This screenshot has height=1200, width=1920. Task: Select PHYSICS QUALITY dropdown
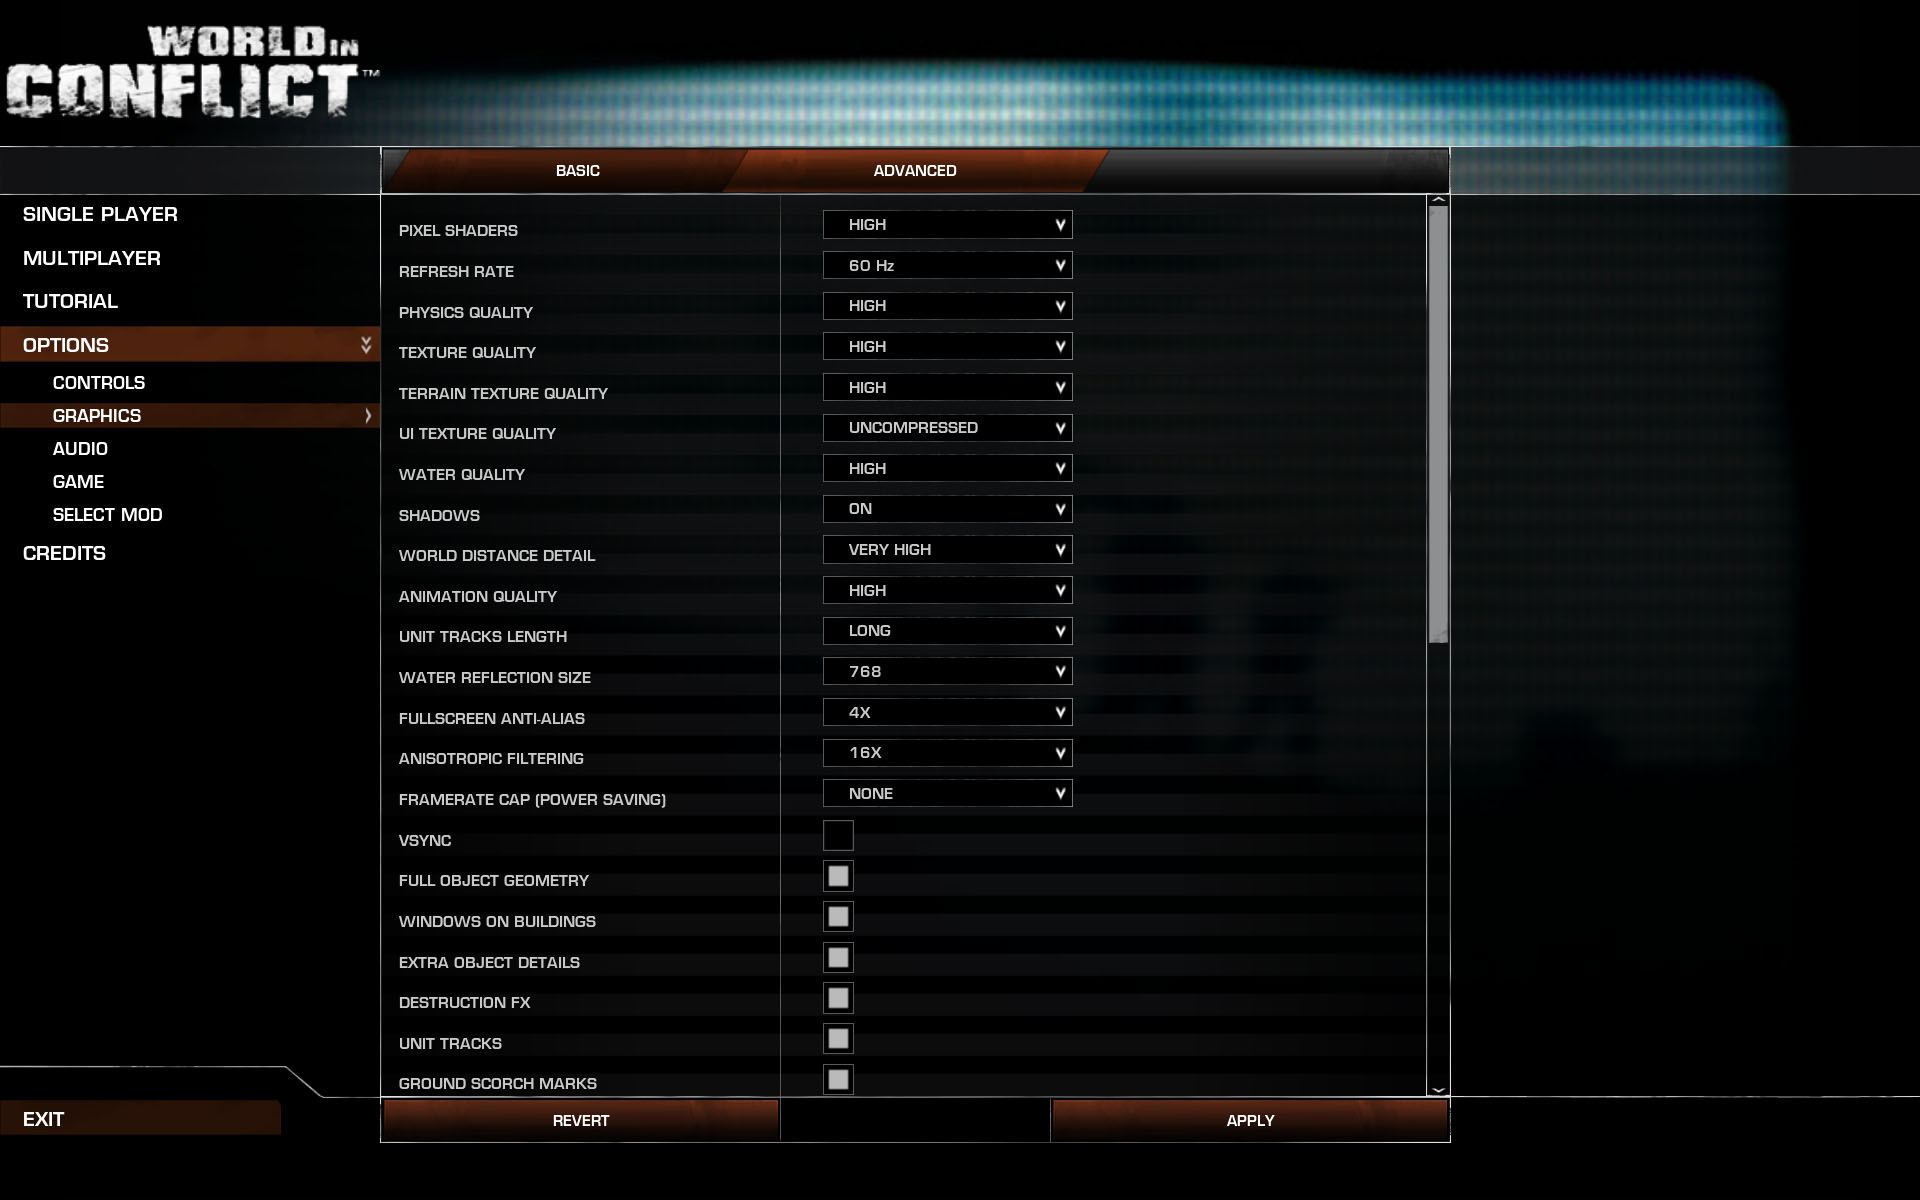tap(948, 306)
